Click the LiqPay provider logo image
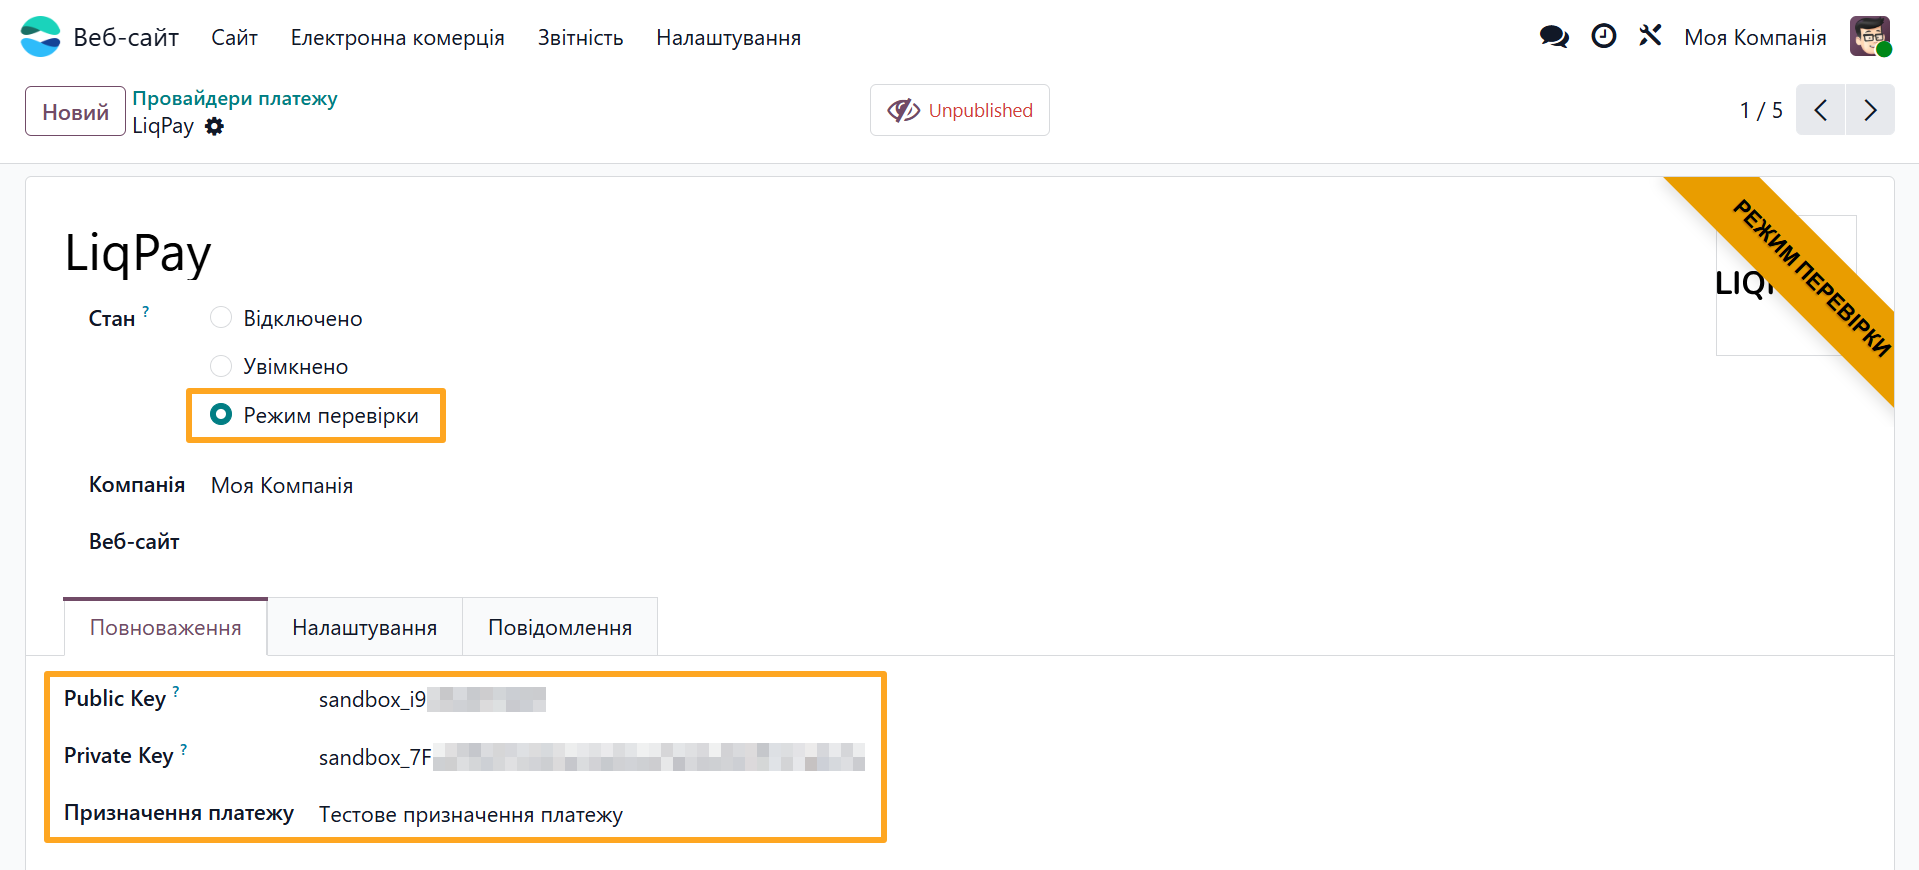The width and height of the screenshot is (1919, 870). coord(1786,285)
